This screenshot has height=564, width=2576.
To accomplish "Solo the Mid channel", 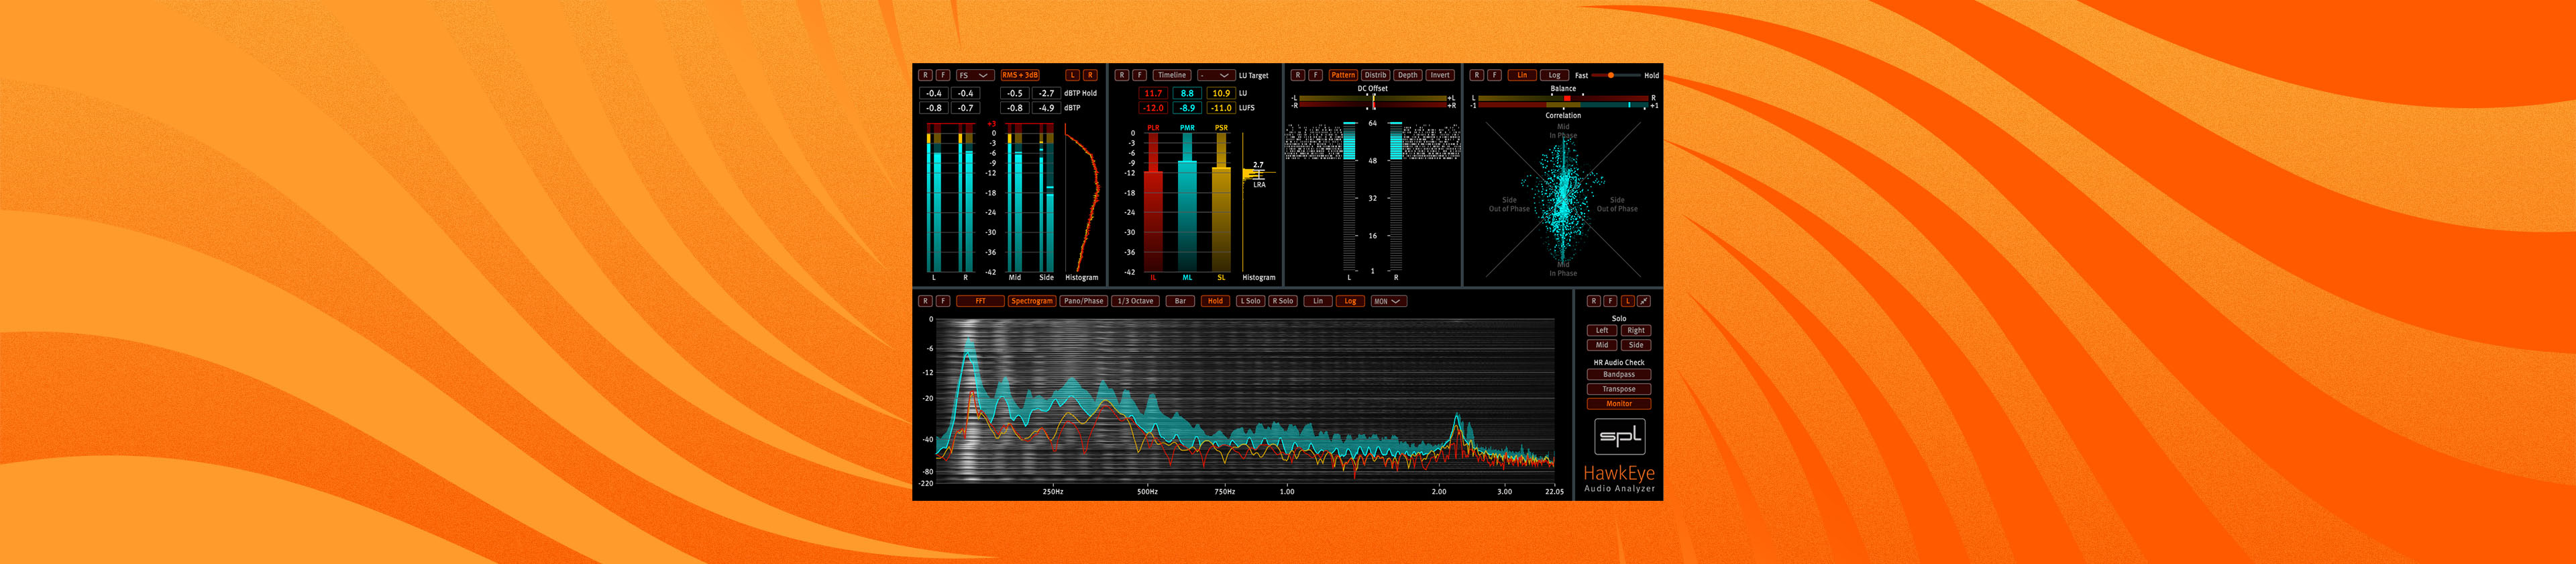I will [x=1602, y=345].
